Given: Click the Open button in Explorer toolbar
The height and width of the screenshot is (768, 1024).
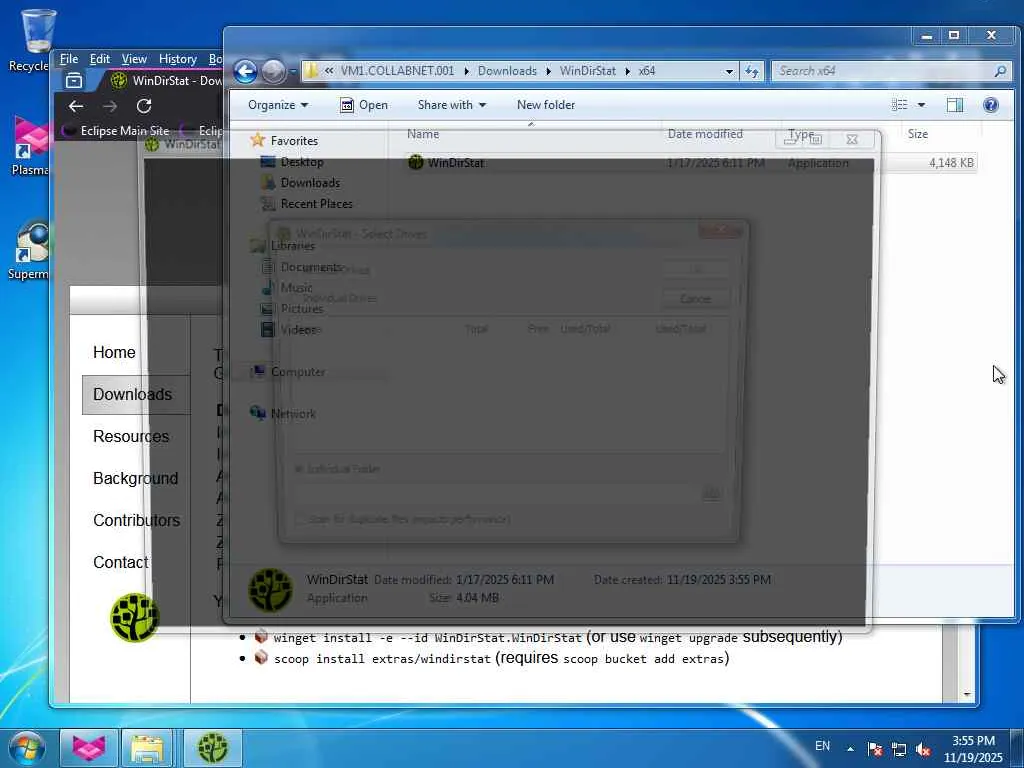Looking at the screenshot, I should coord(364,105).
